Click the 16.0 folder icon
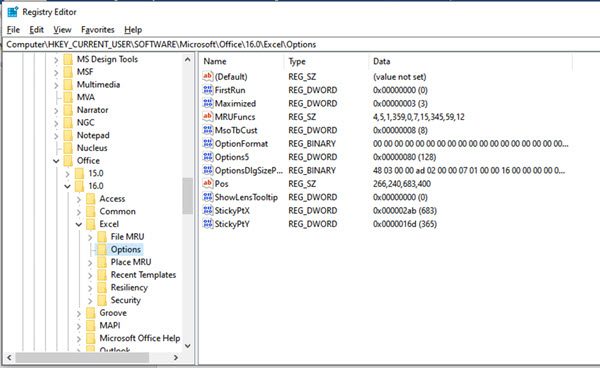The width and height of the screenshot is (600, 368). (x=79, y=186)
